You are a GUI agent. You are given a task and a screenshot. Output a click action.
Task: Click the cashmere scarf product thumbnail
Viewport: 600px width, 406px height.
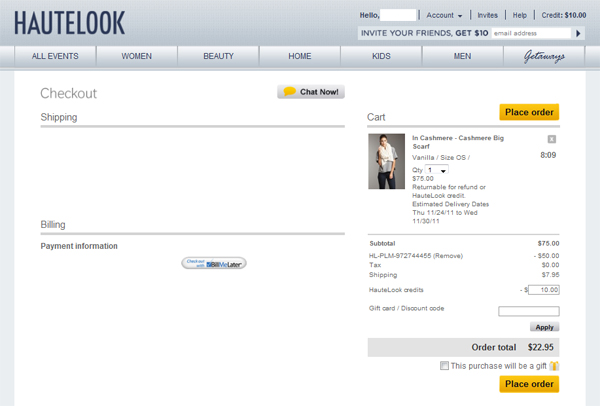point(386,161)
